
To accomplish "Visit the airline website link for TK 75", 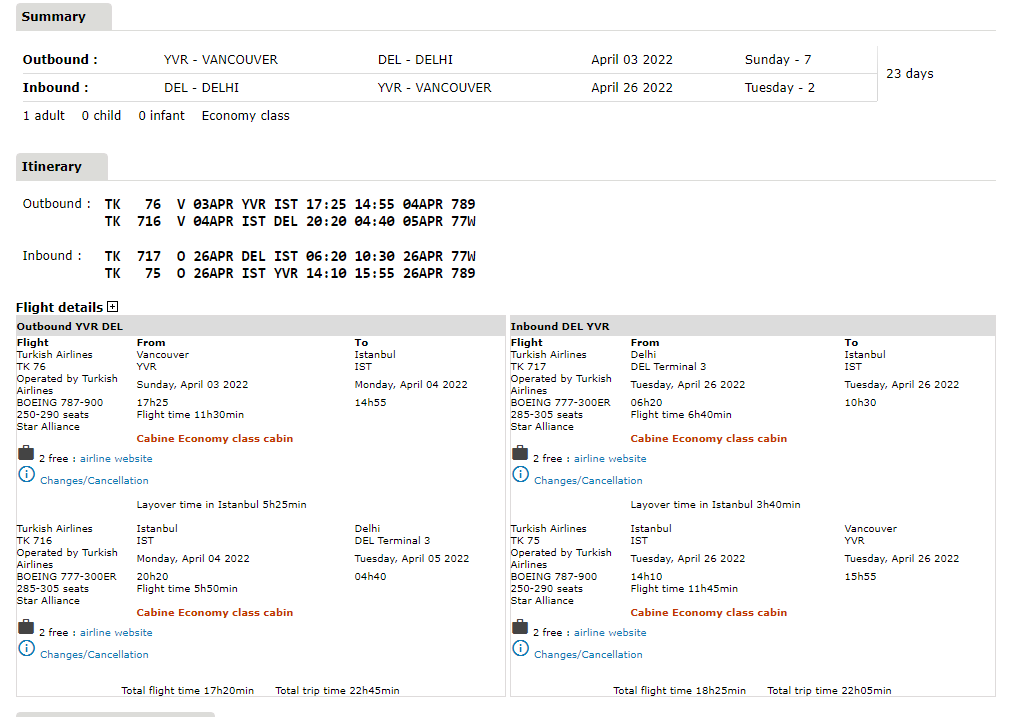I will [x=610, y=633].
